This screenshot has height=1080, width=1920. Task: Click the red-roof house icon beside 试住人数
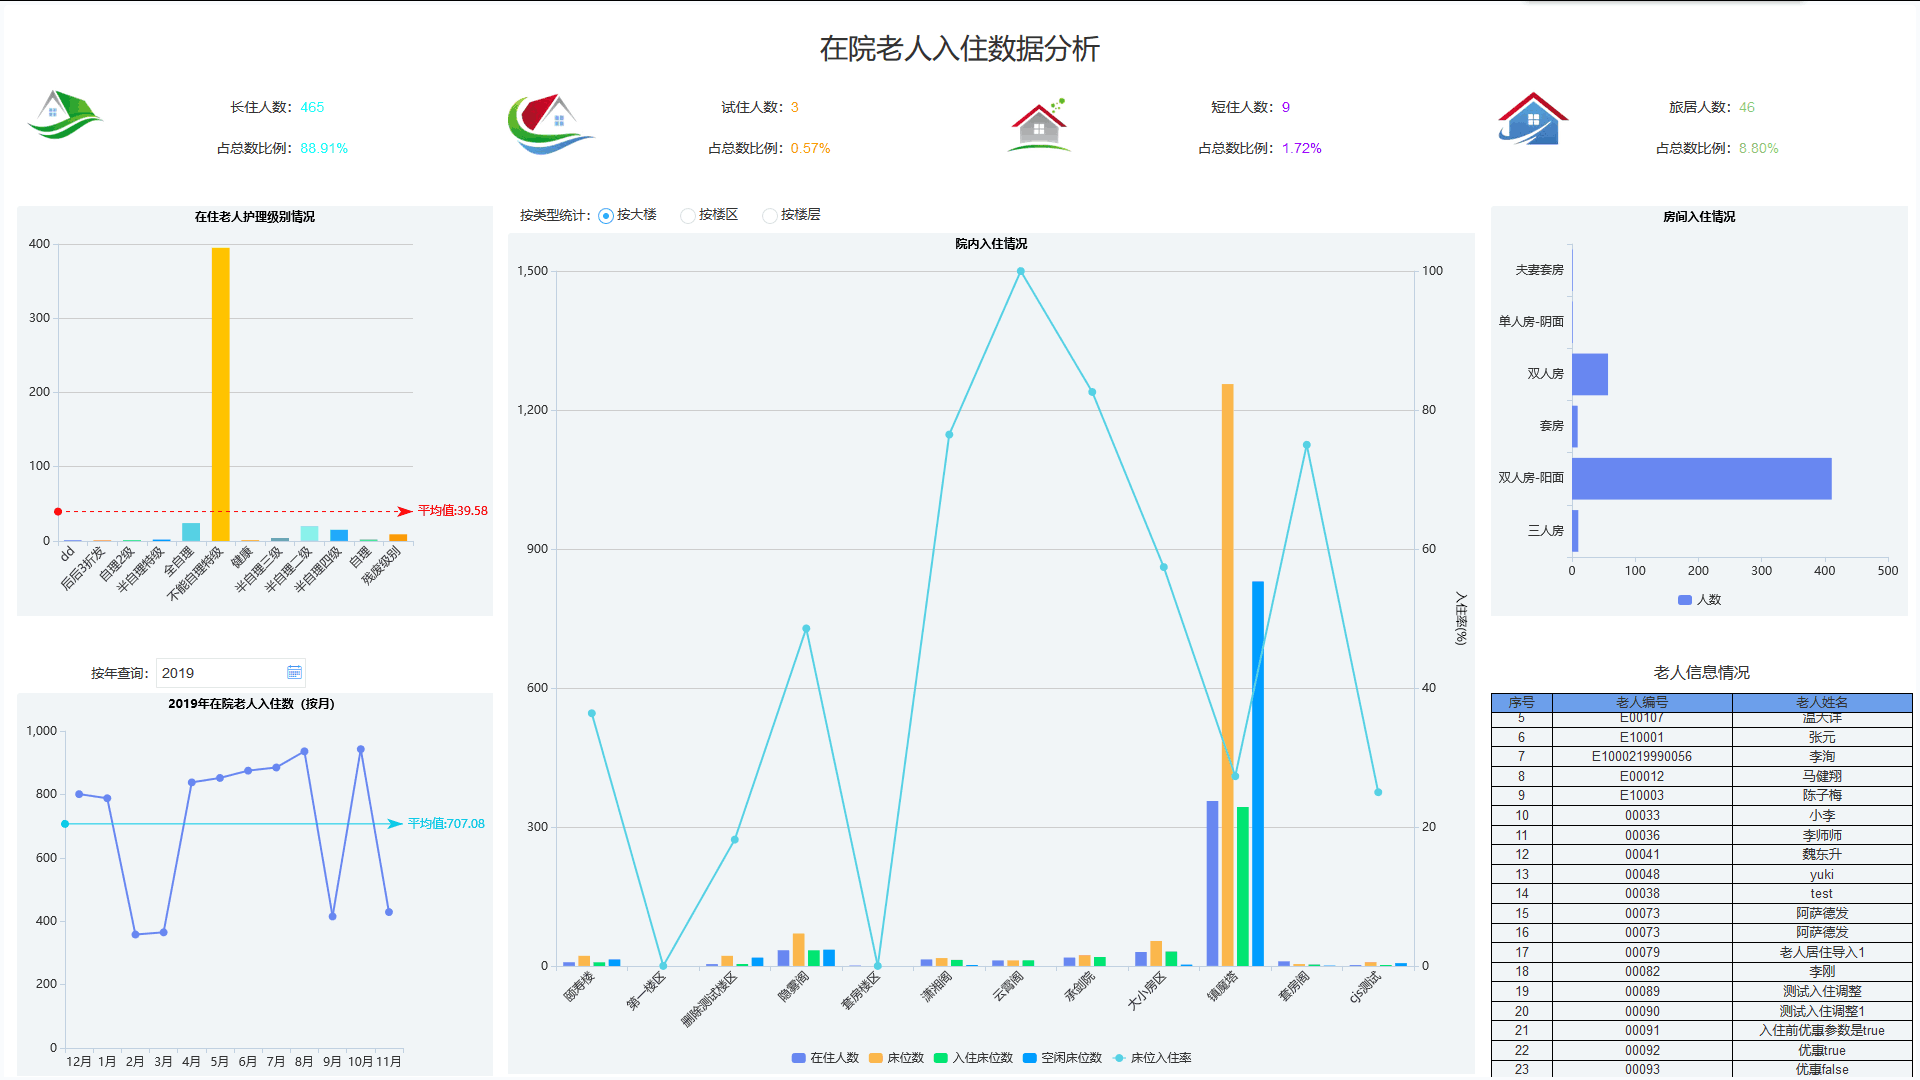549,122
